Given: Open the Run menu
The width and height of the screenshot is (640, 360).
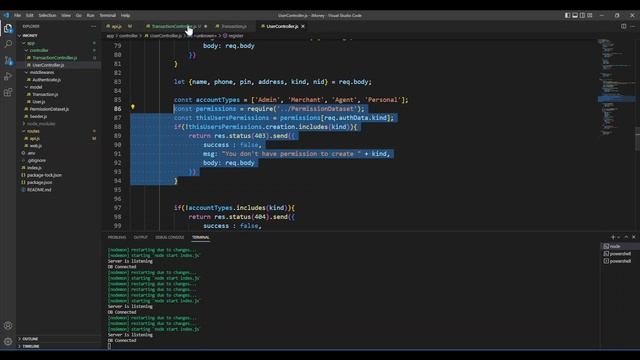Looking at the screenshot, I should tap(90, 15).
